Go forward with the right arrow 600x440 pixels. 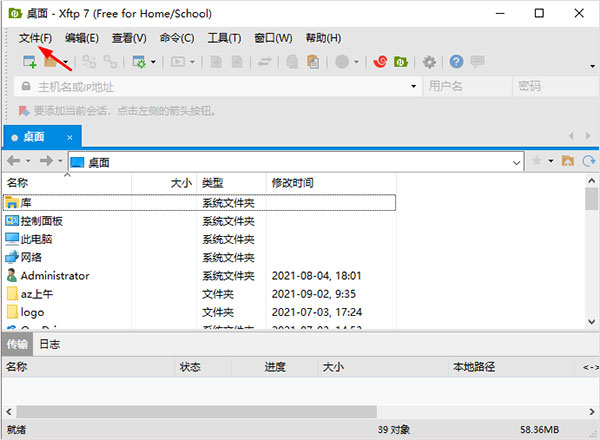[46, 161]
